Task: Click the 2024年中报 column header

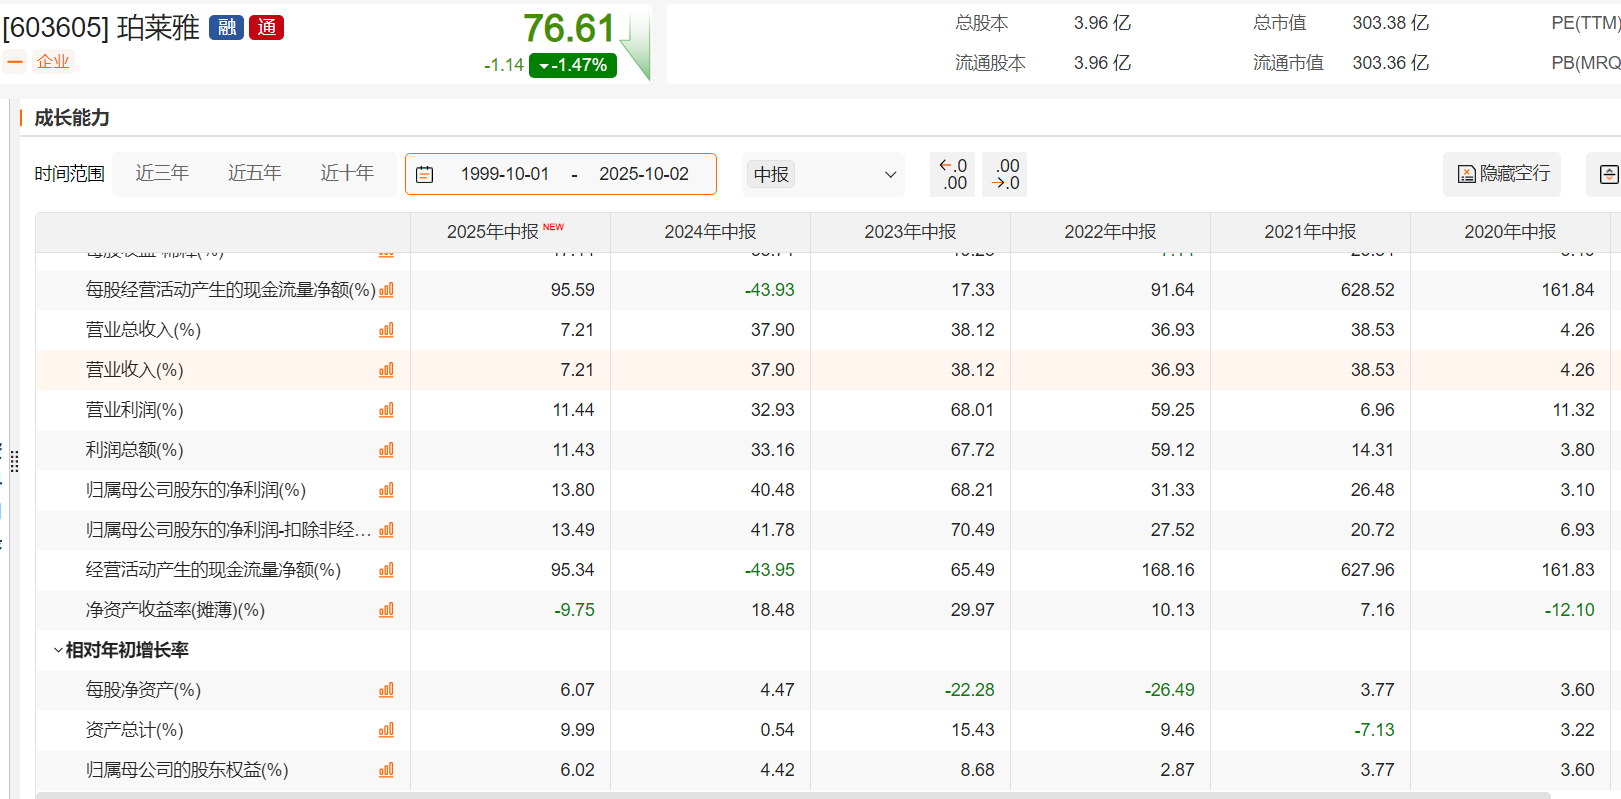Action: (710, 232)
